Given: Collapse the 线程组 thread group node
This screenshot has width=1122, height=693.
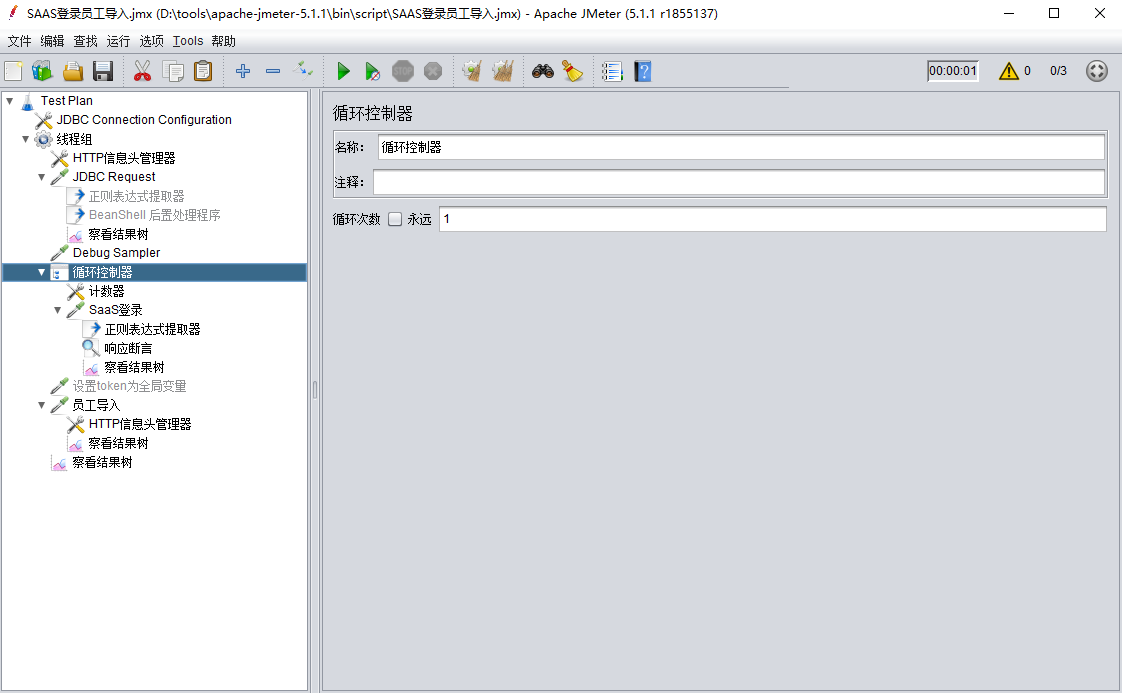Looking at the screenshot, I should click(x=26, y=139).
